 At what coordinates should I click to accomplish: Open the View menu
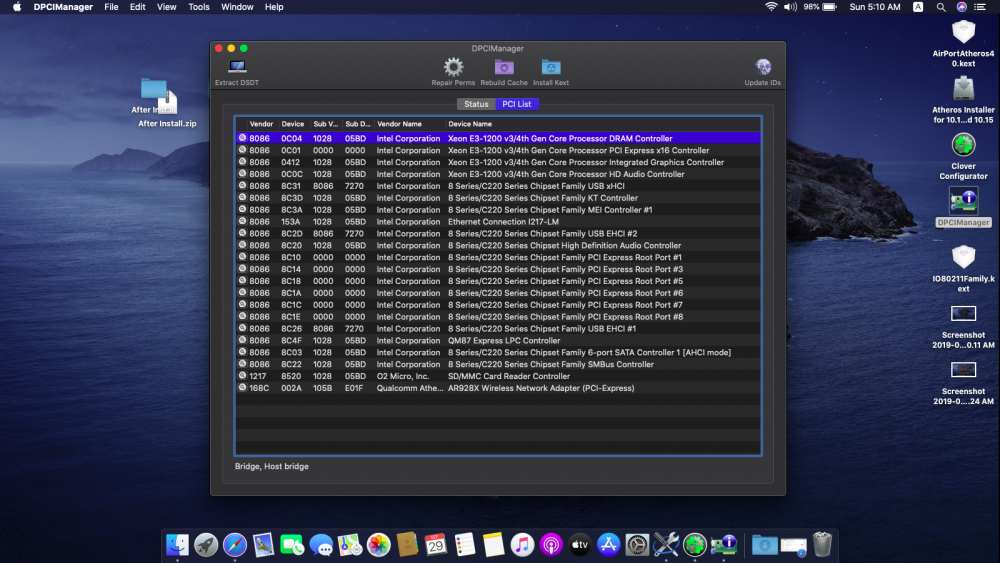166,7
